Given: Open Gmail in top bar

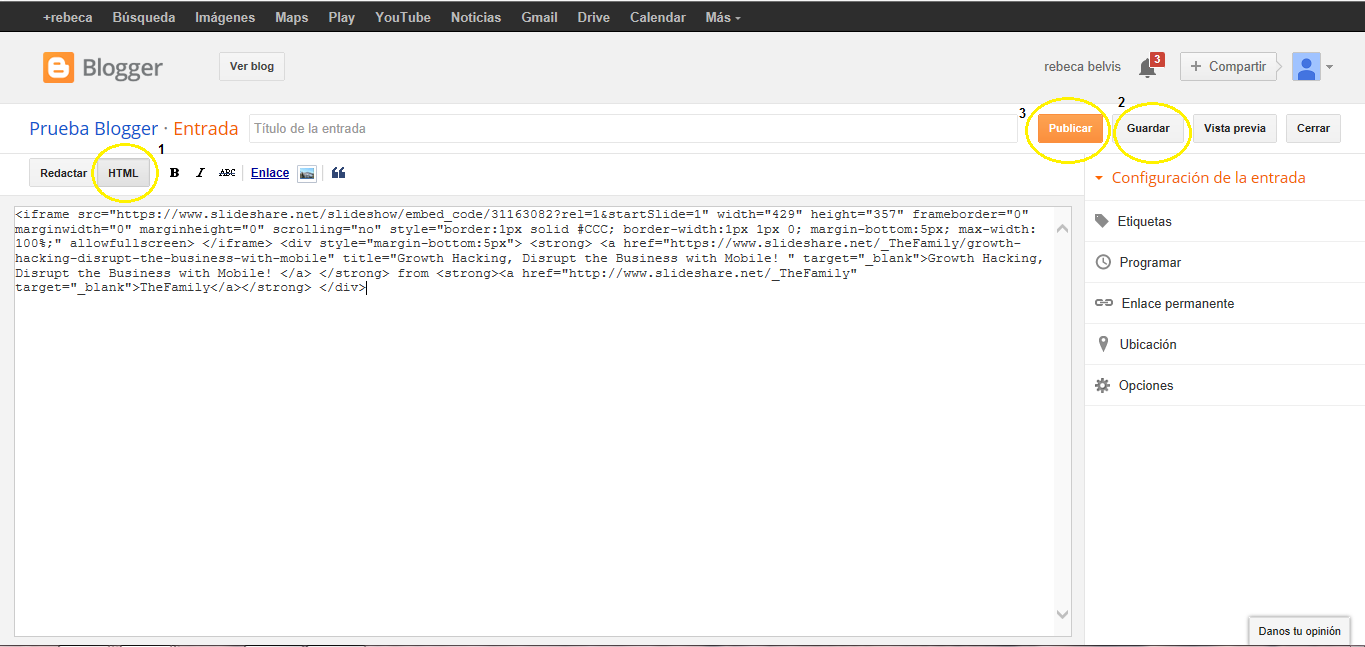Looking at the screenshot, I should tap(540, 17).
